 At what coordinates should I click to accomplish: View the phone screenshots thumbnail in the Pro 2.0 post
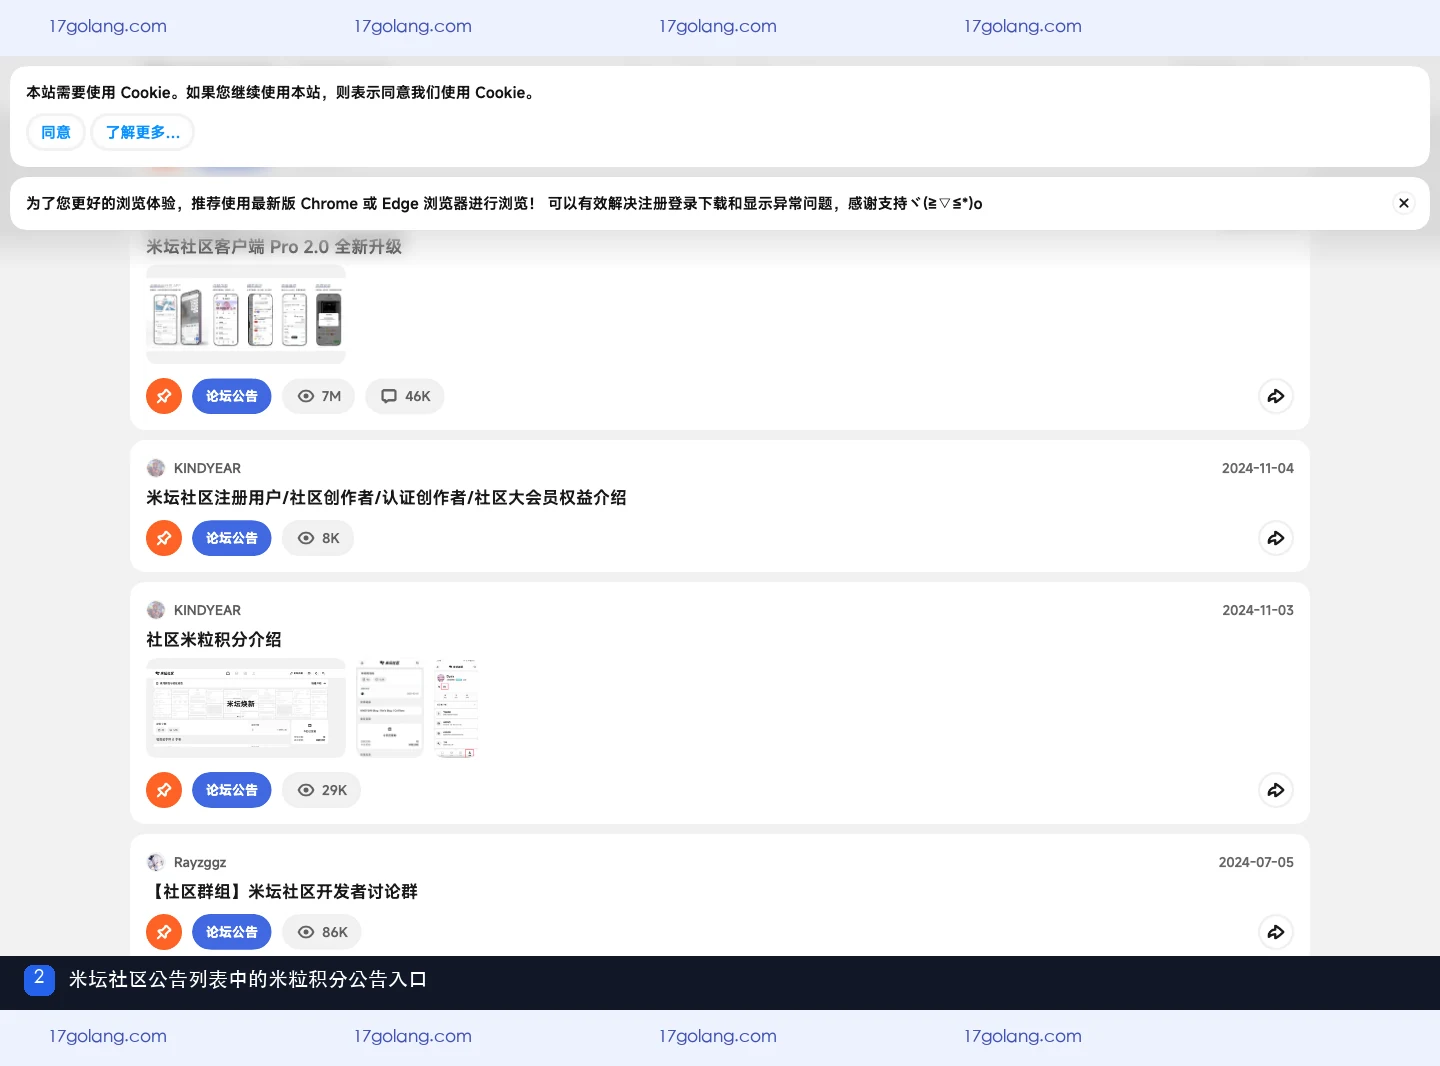click(246, 314)
